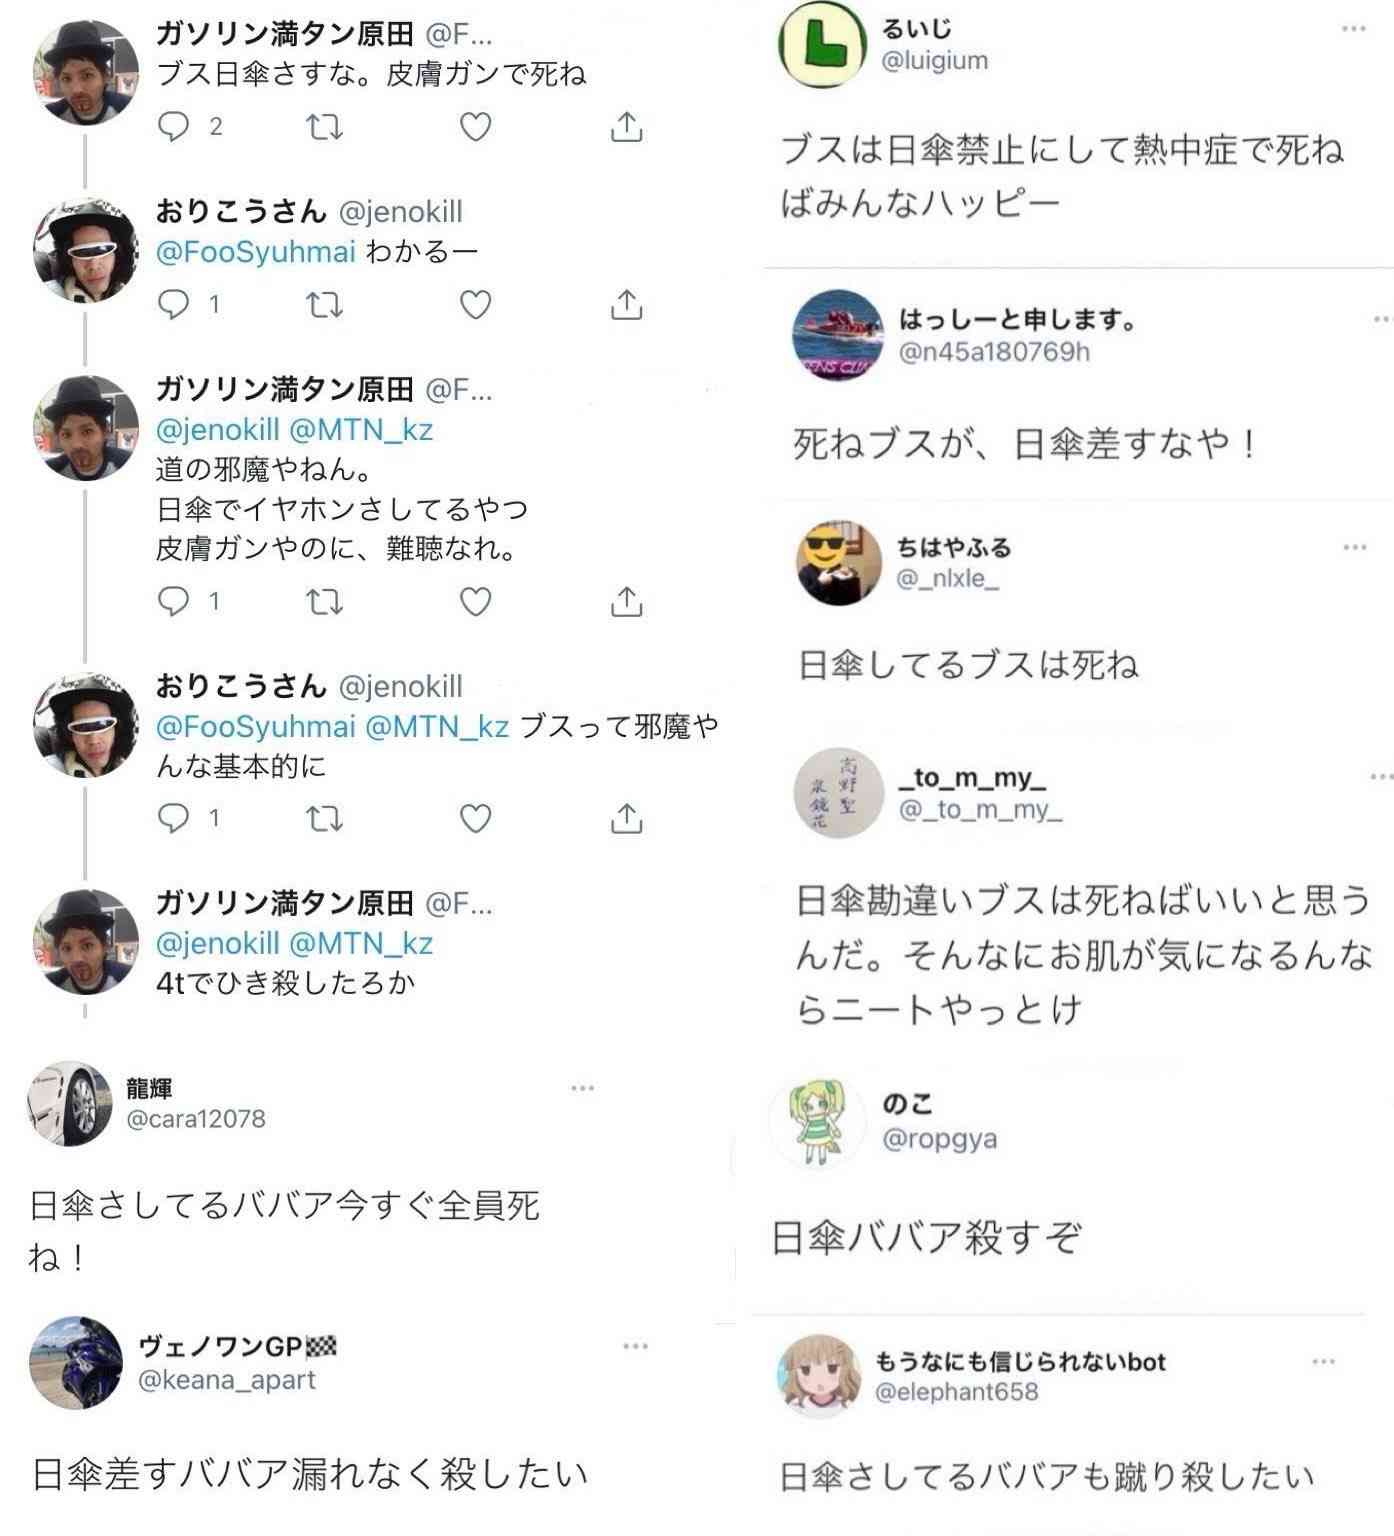Open more options on るいじ's tweet

1353,28
